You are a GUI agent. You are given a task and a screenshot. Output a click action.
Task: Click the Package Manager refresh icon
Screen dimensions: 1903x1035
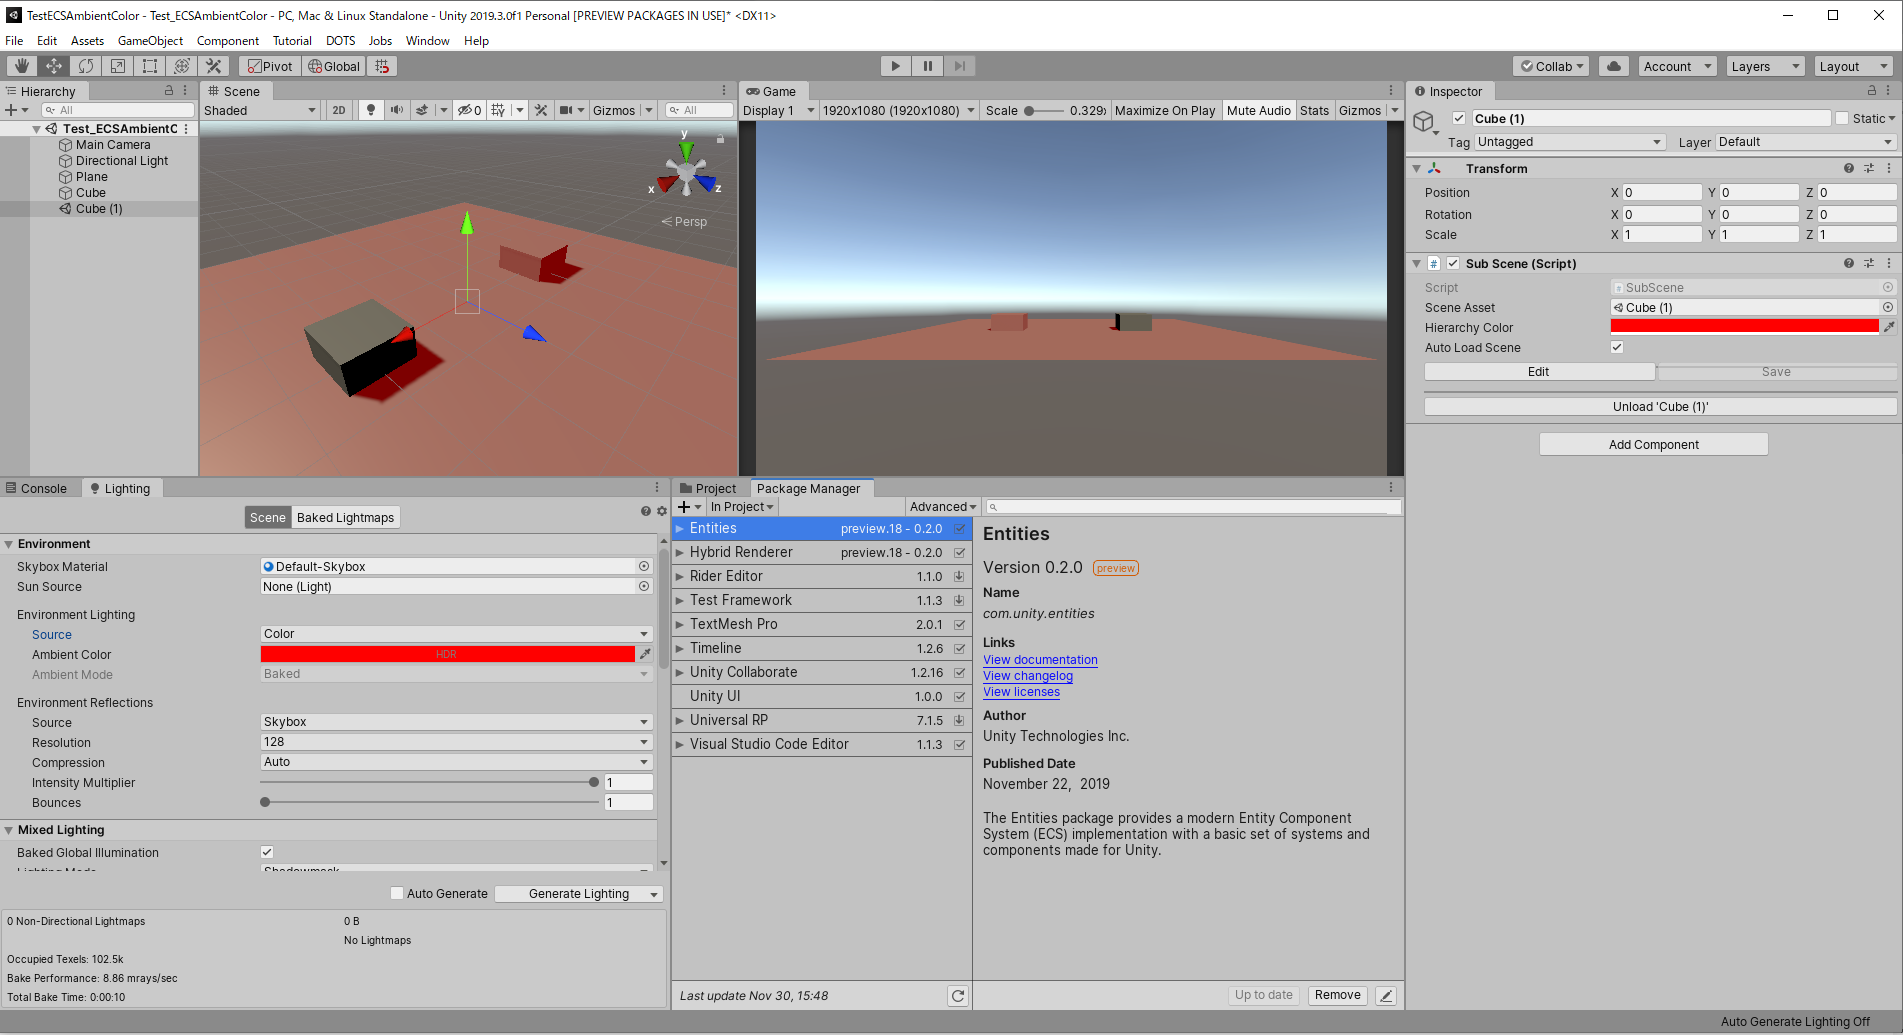957,995
